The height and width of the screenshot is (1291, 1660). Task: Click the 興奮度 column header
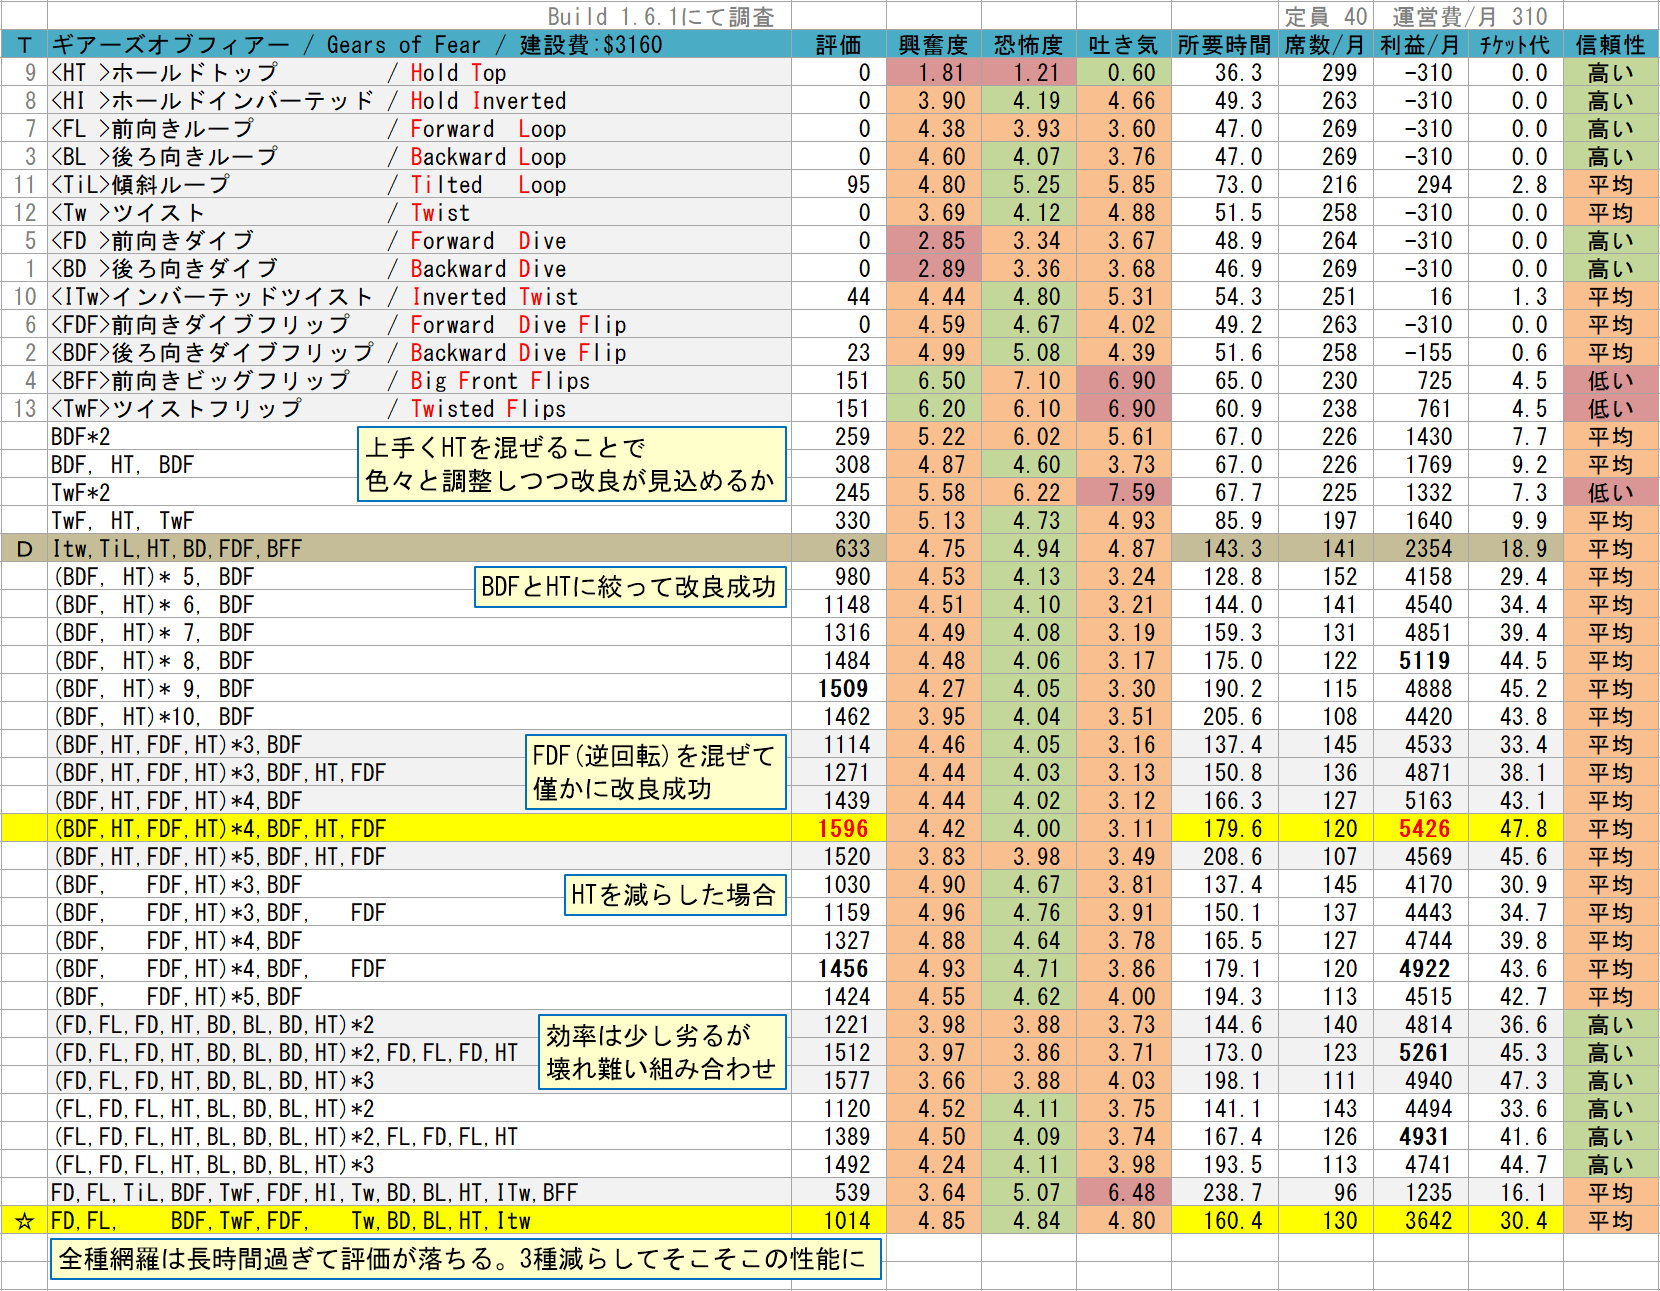click(933, 45)
